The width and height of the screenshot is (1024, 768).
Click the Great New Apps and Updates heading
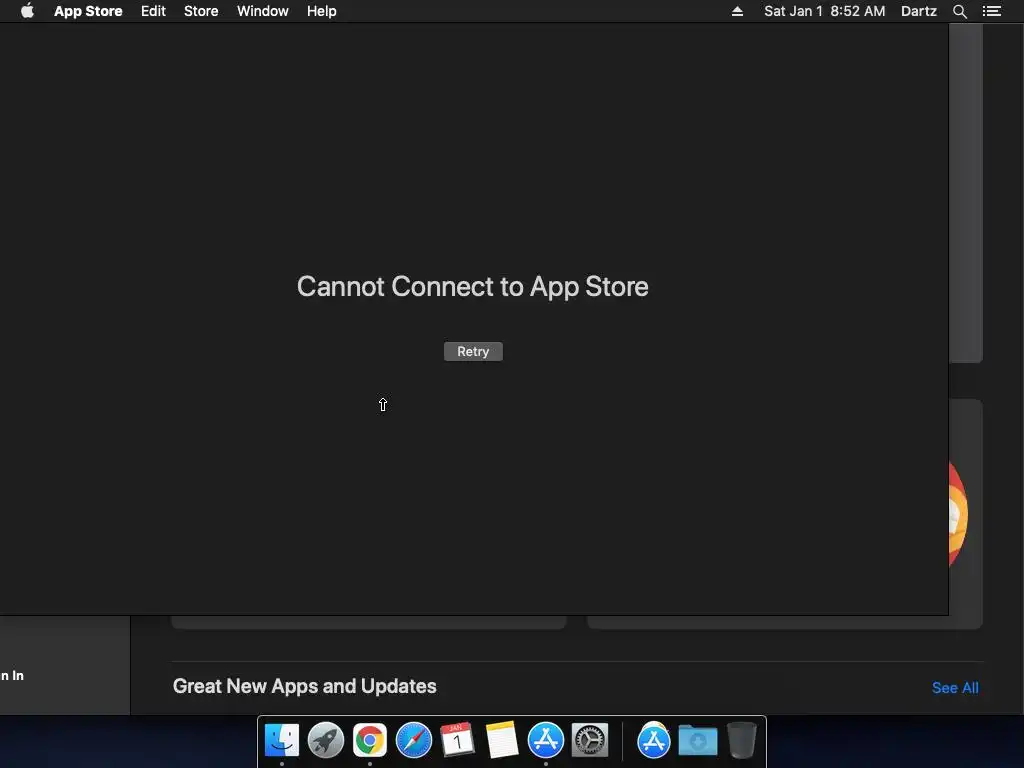point(305,686)
